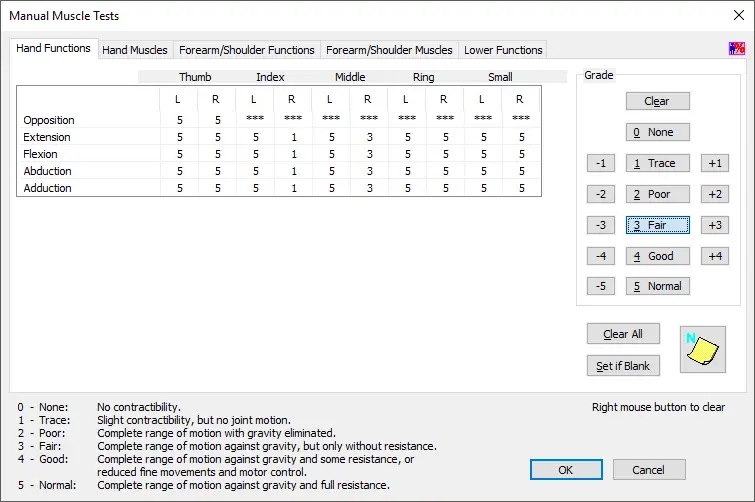Image resolution: width=755 pixels, height=502 pixels.
Task: Select Opposition Thumb R cell
Action: [218, 120]
